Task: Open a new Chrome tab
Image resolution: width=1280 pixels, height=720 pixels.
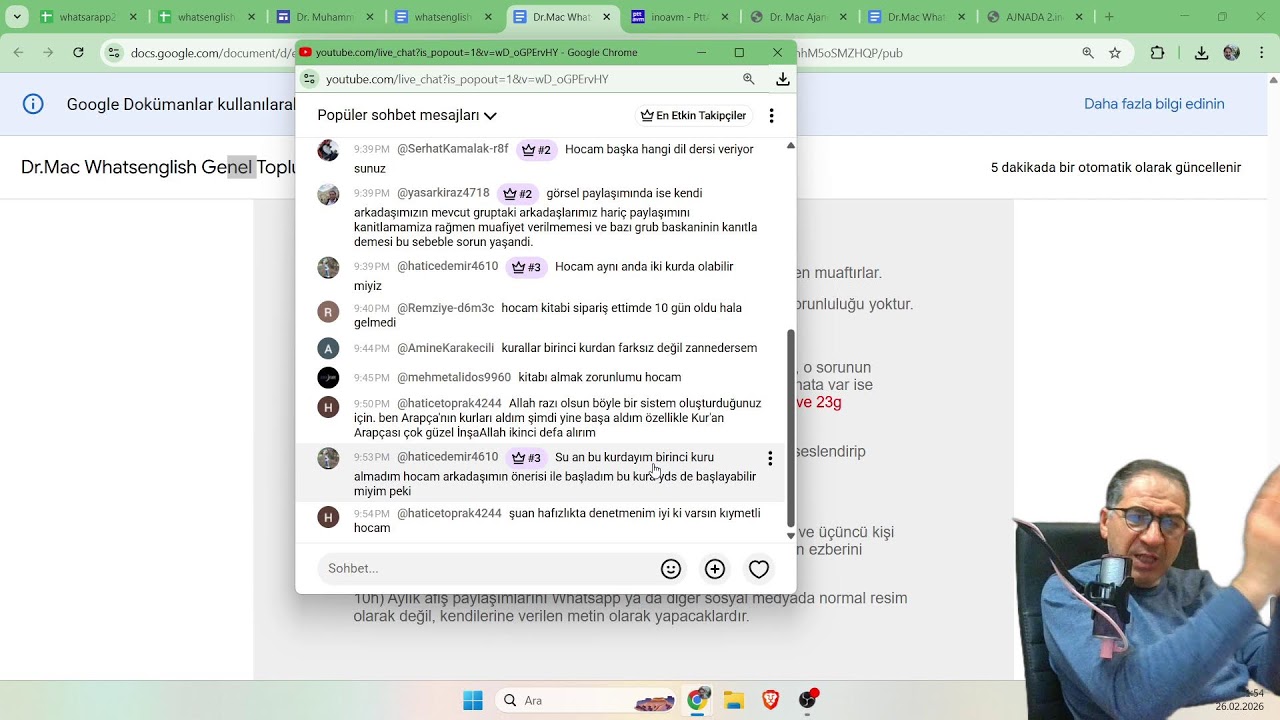Action: [x=1109, y=17]
